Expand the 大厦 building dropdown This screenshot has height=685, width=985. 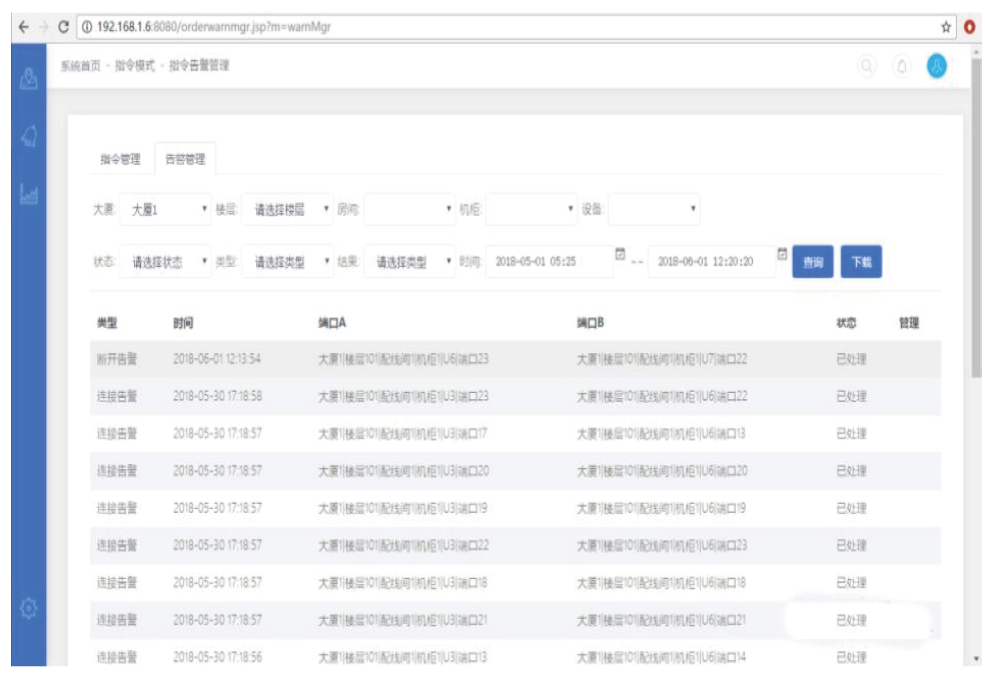165,210
